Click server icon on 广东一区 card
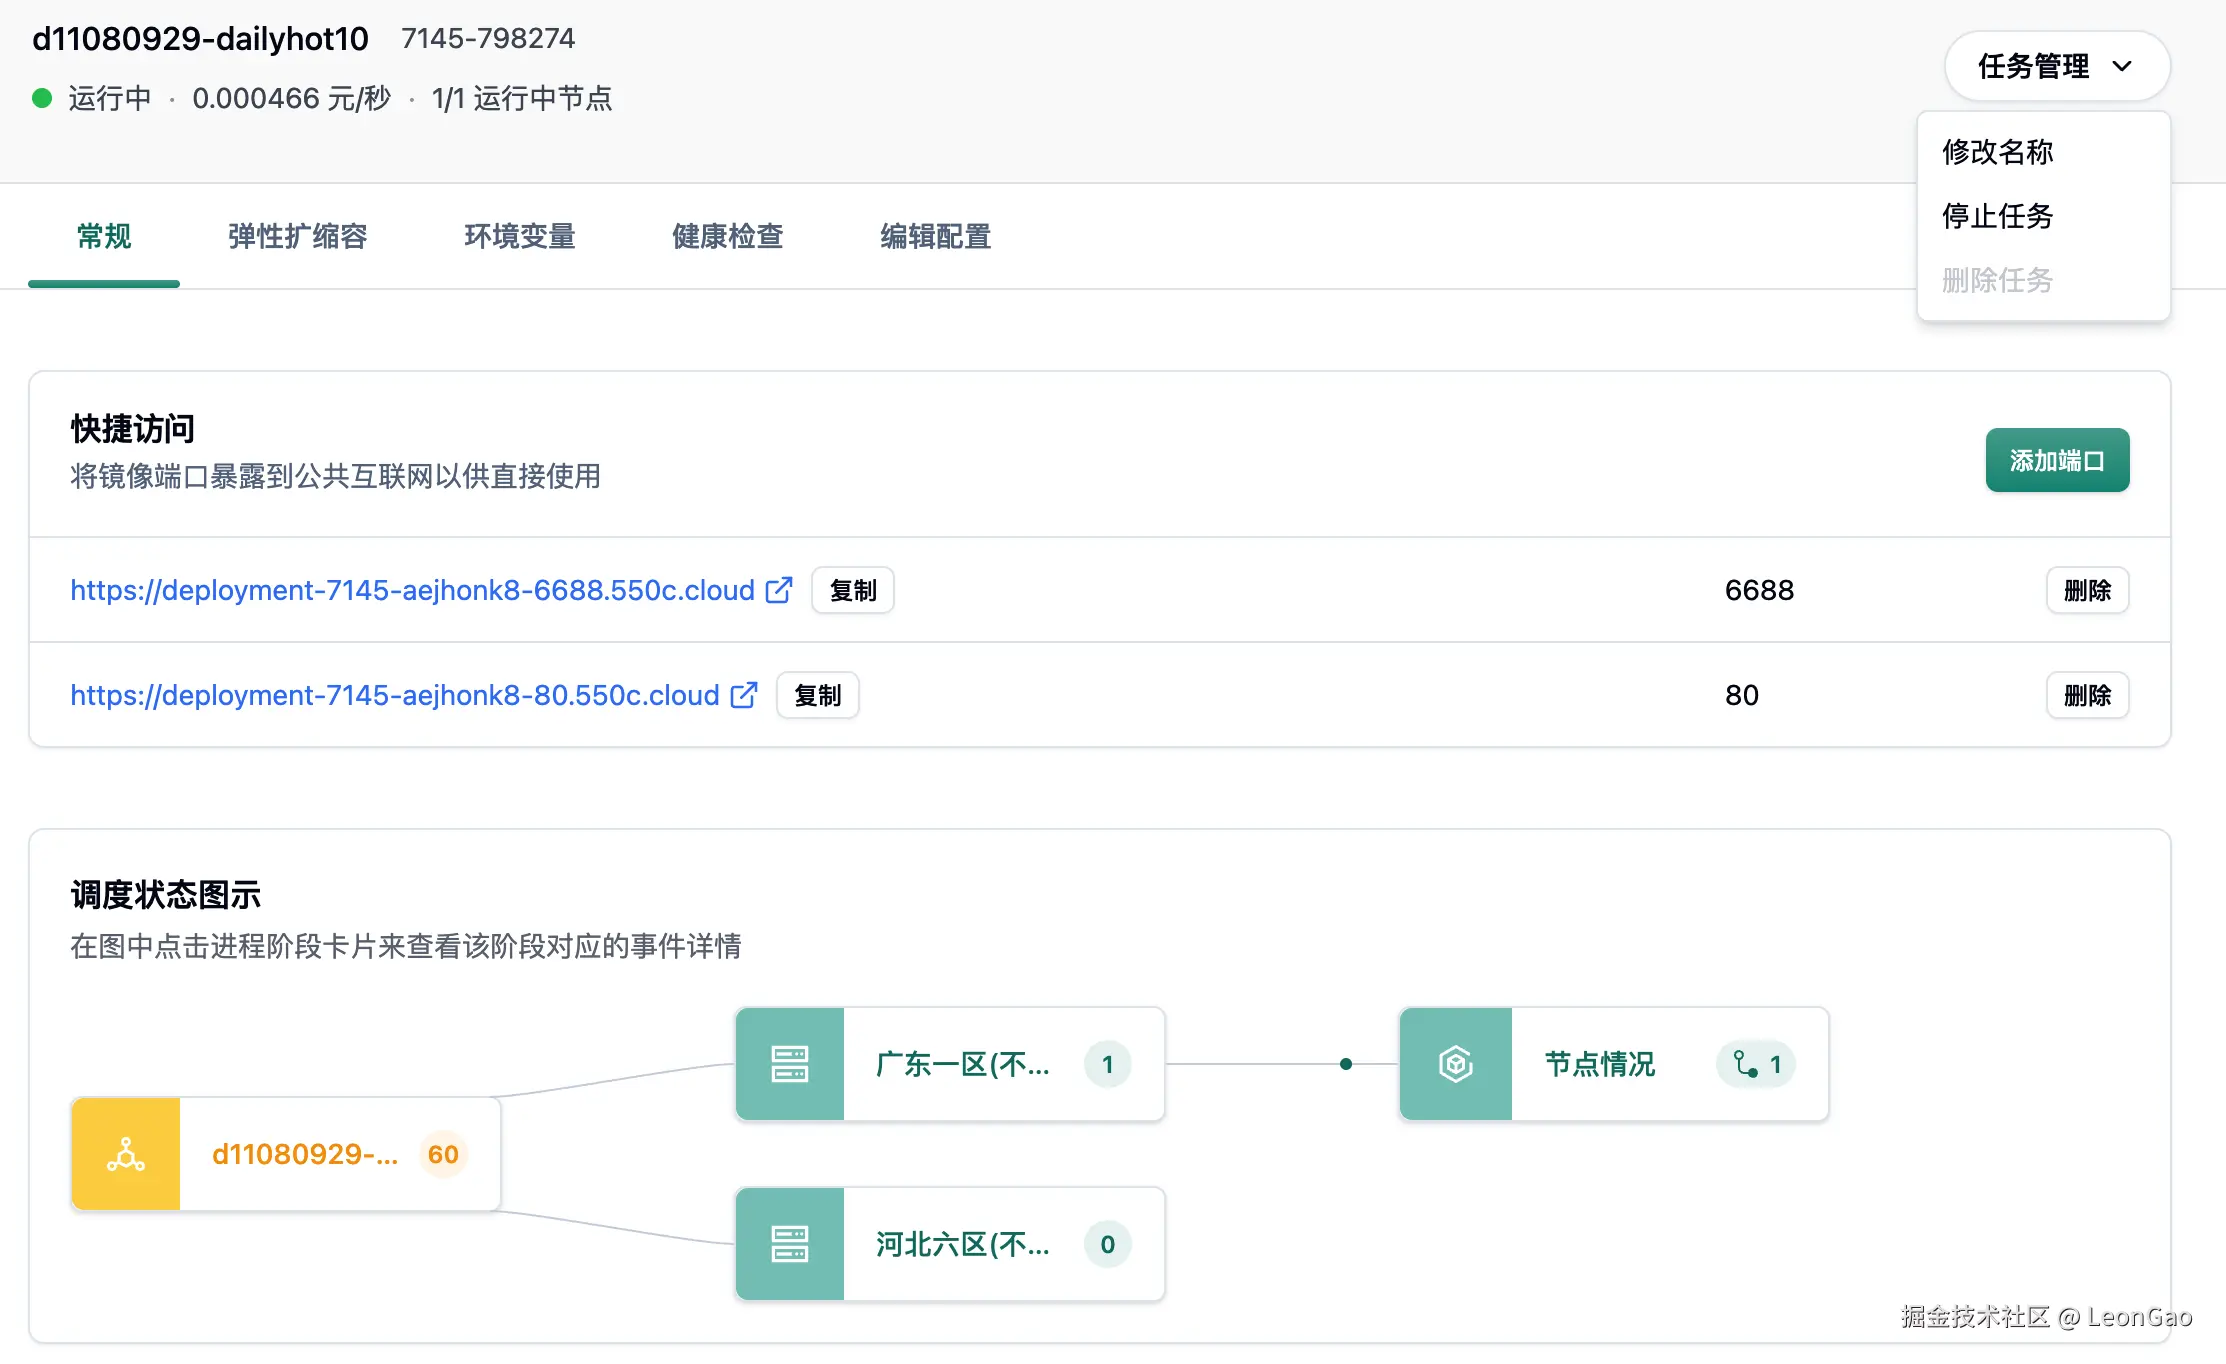 click(789, 1064)
